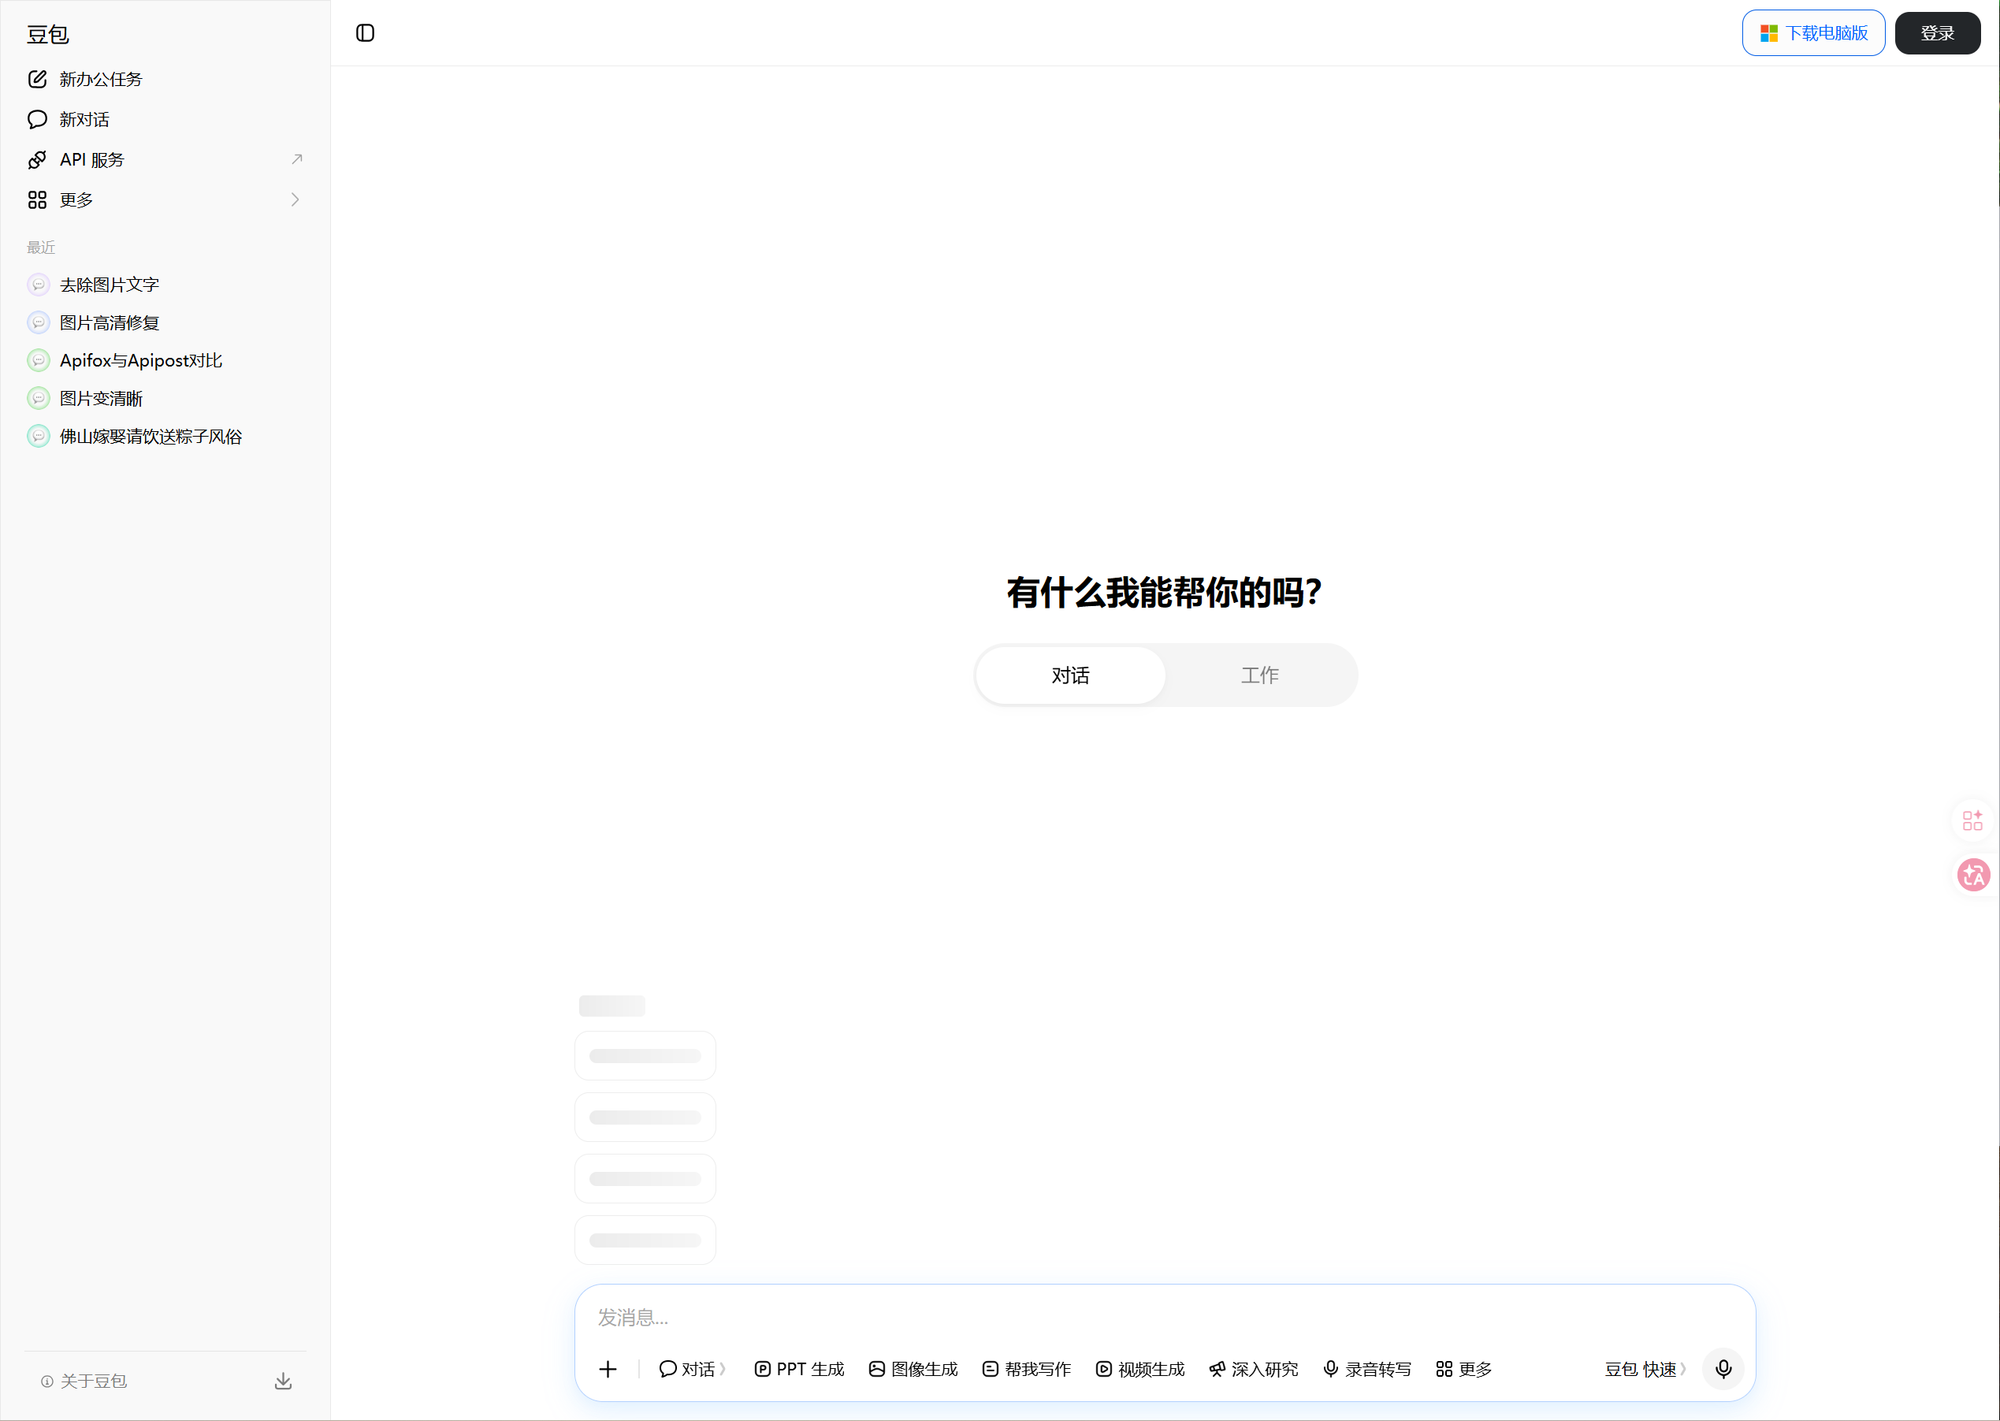Click chat icon beside 图片变清晰
The height and width of the screenshot is (1421, 2000).
38,399
